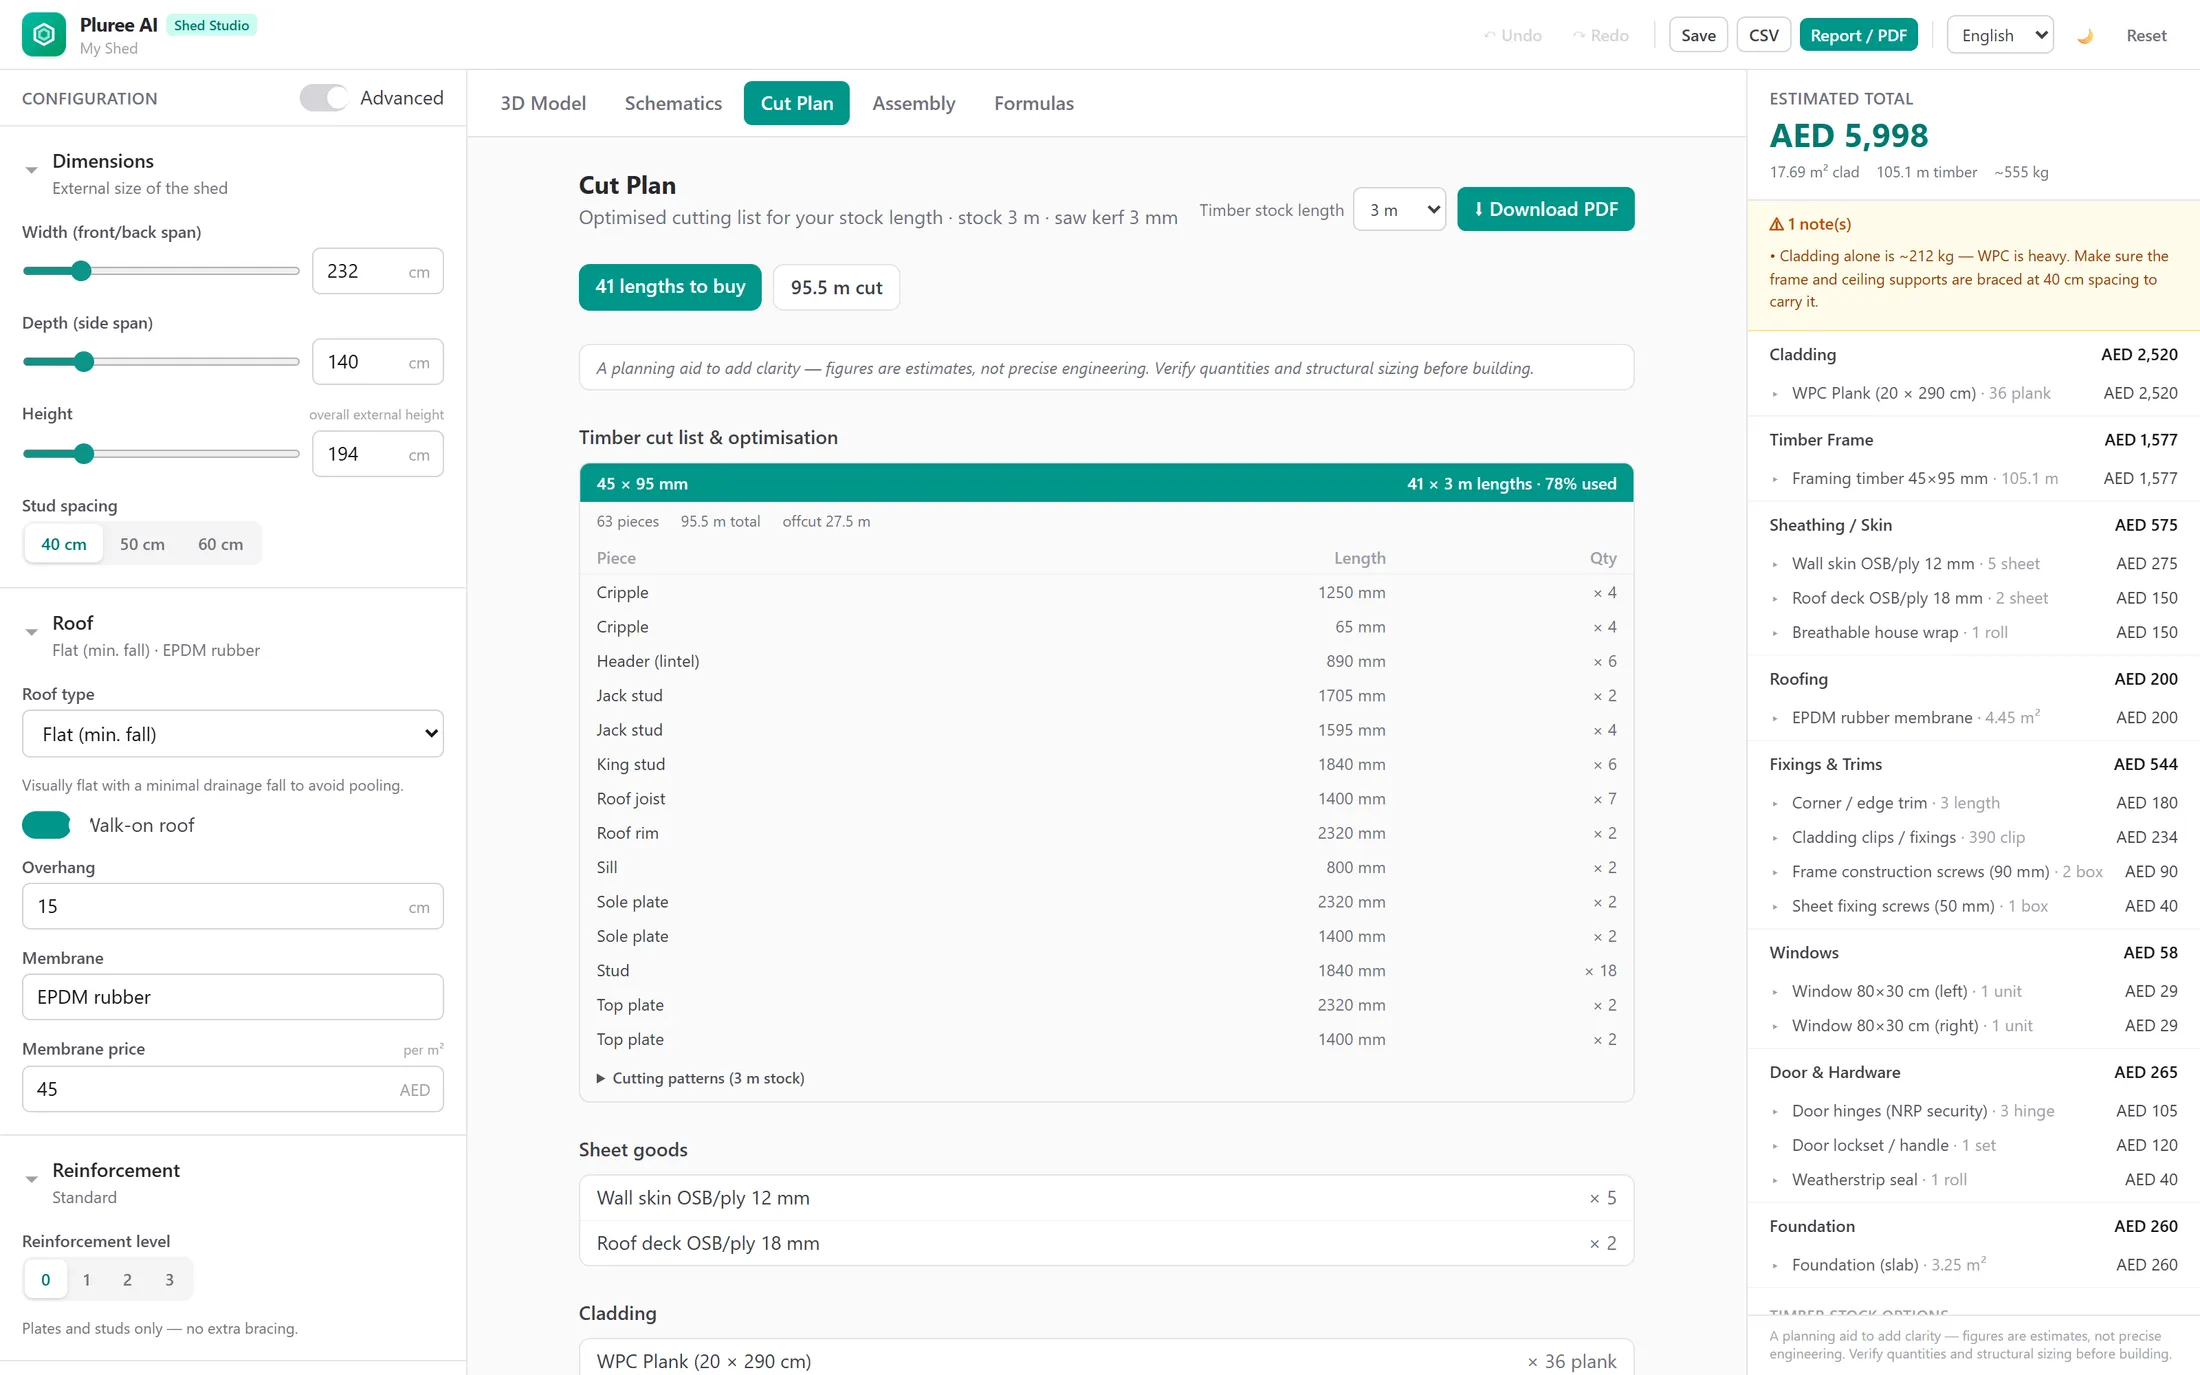The image size is (2200, 1375).
Task: Adjust the Width slider handle
Action: tap(82, 271)
